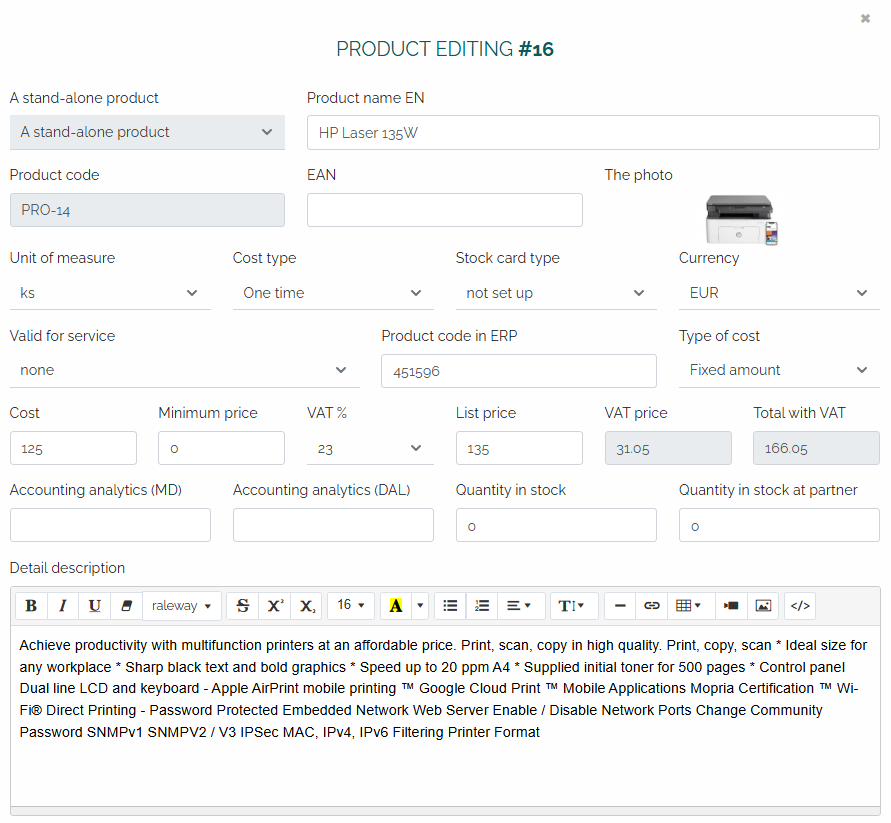Expand the Currency dropdown showing EUR
The image size is (891, 823).
click(x=778, y=293)
